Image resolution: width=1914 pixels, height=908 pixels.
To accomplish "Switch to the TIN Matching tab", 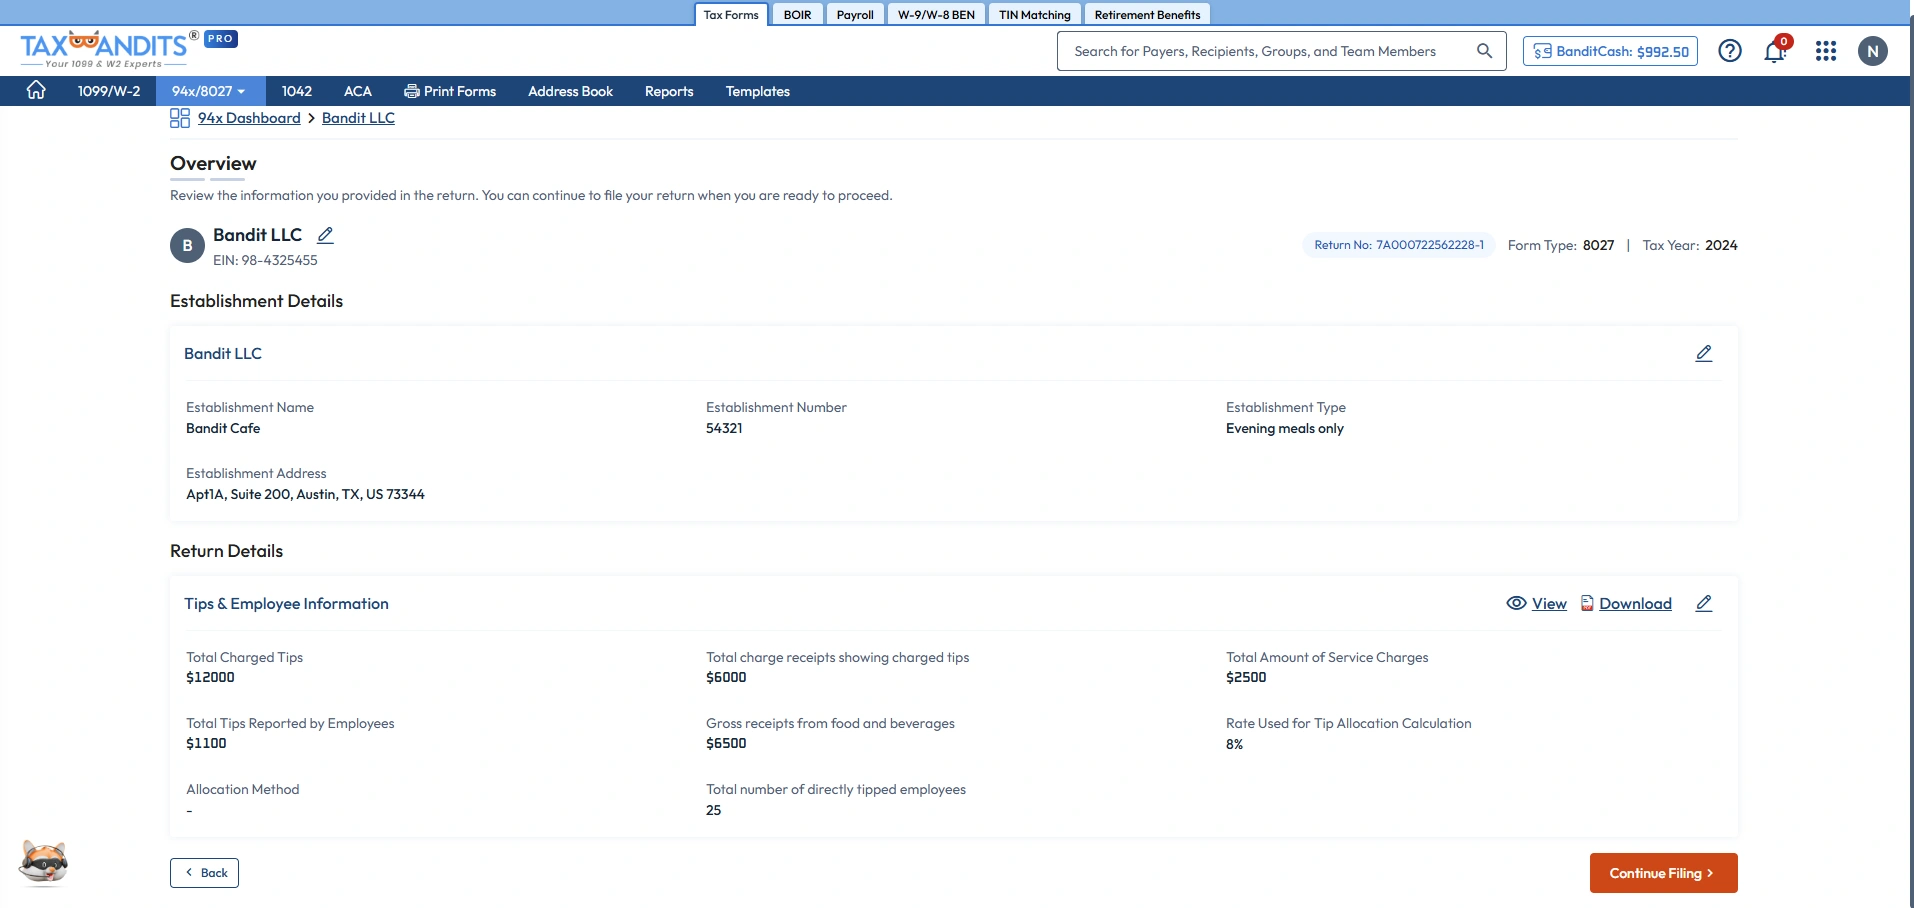I will (x=1034, y=14).
